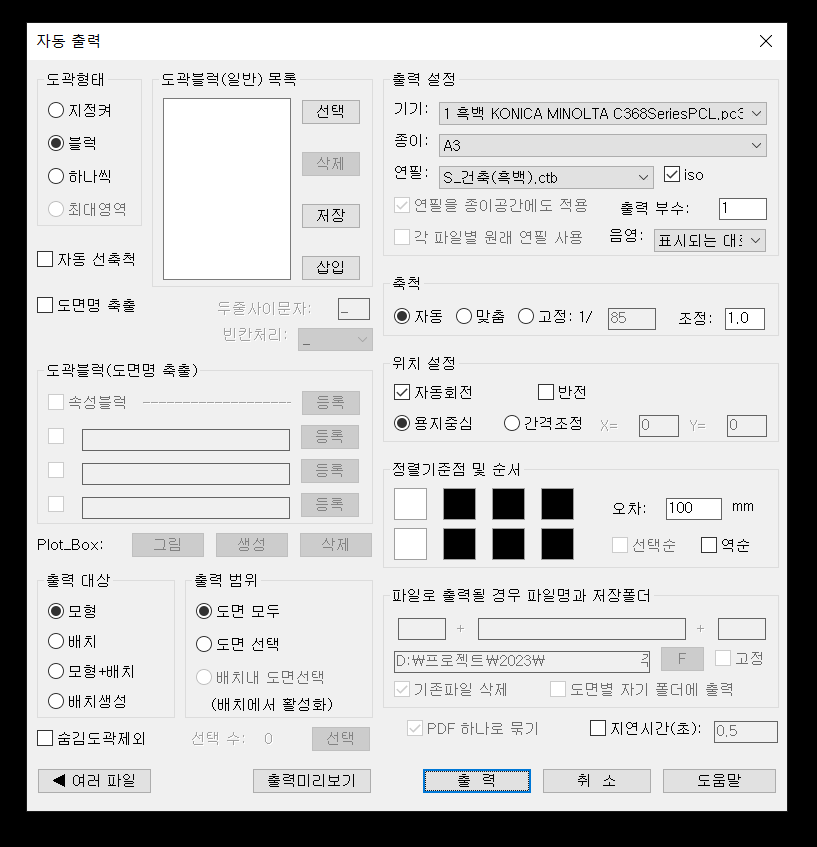The image size is (817, 847).
Task: Click the 출력 print button
Action: tap(477, 782)
